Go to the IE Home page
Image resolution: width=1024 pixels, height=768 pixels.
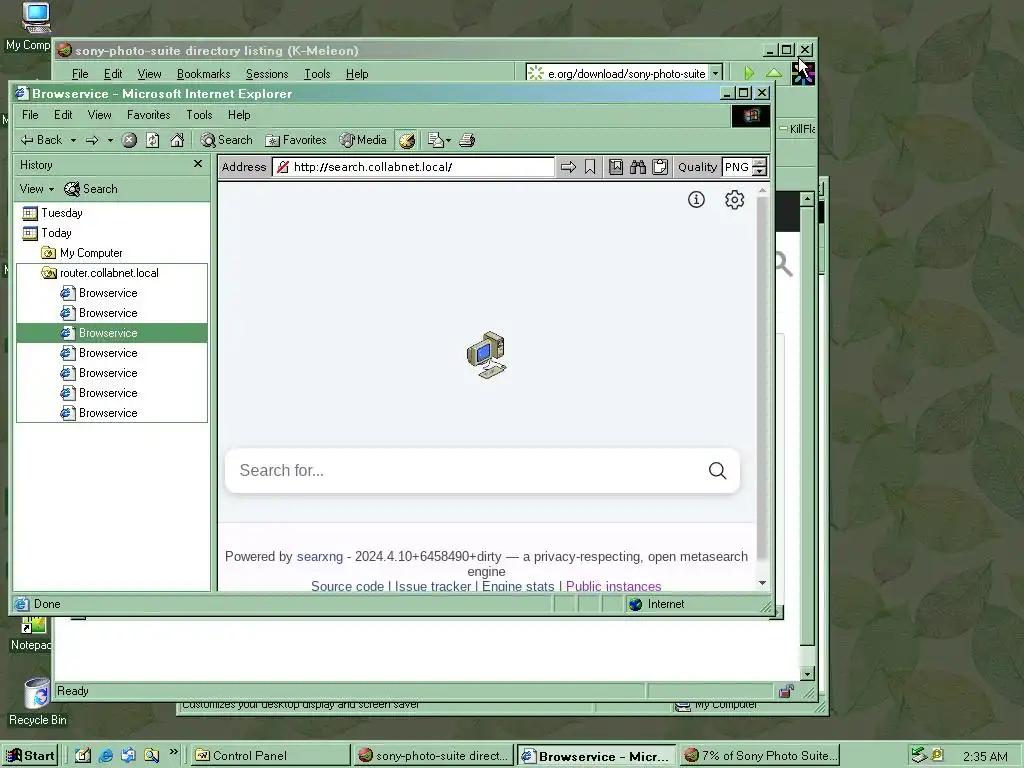pos(177,140)
